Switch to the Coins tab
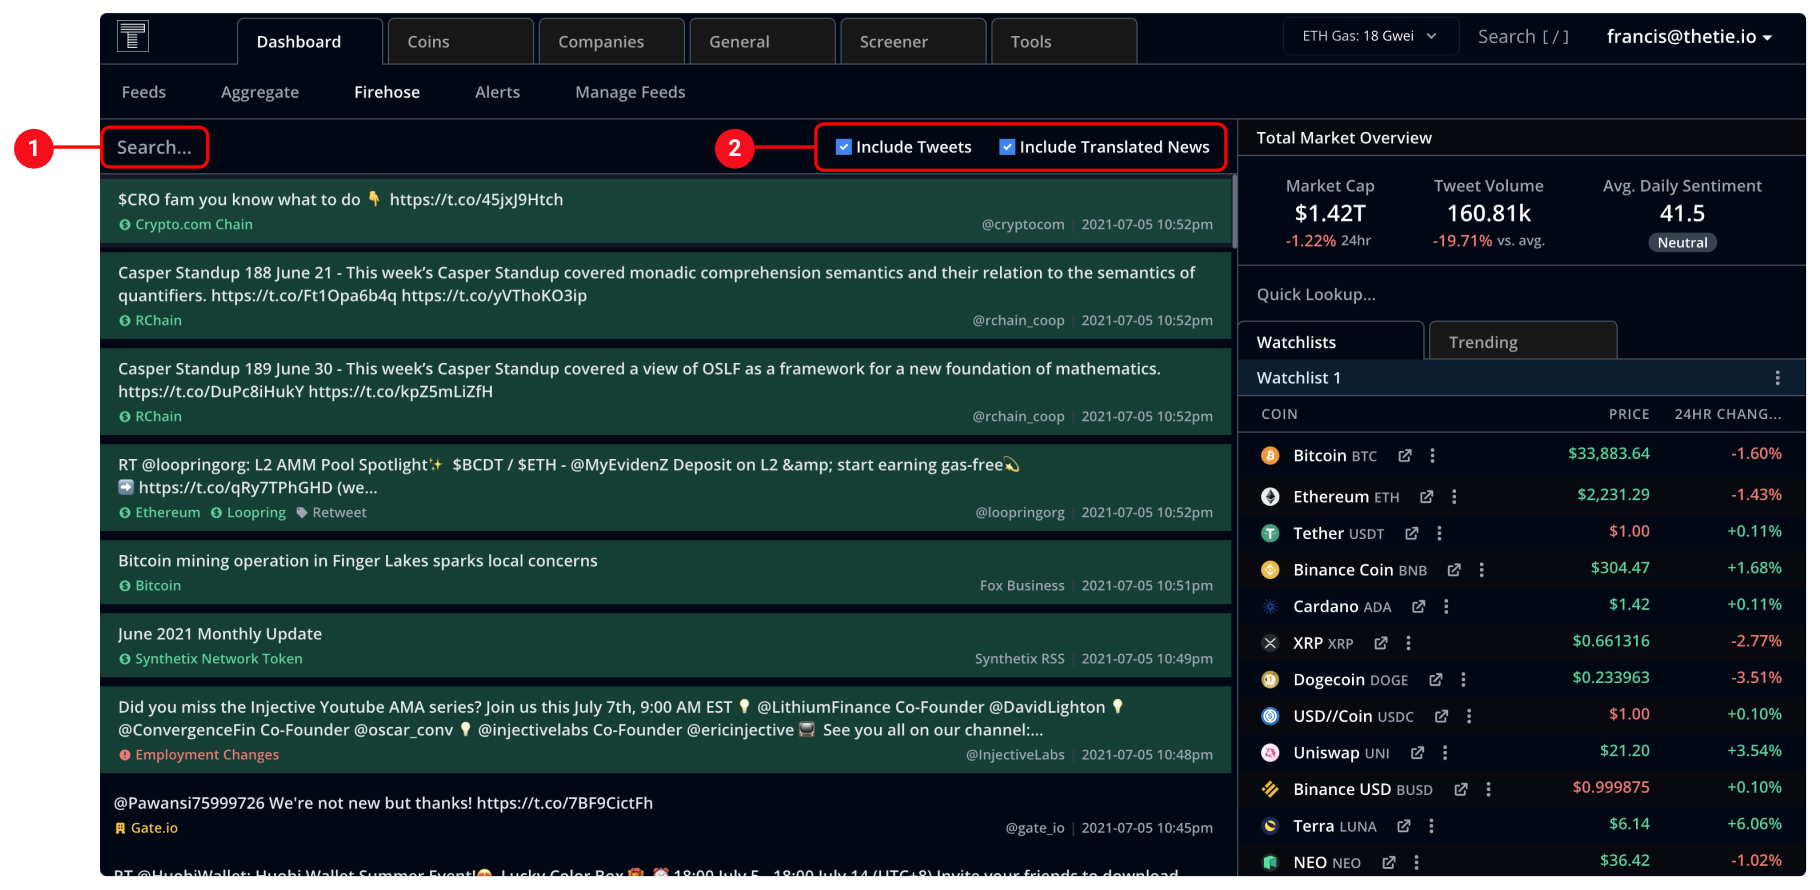 pyautogui.click(x=460, y=42)
